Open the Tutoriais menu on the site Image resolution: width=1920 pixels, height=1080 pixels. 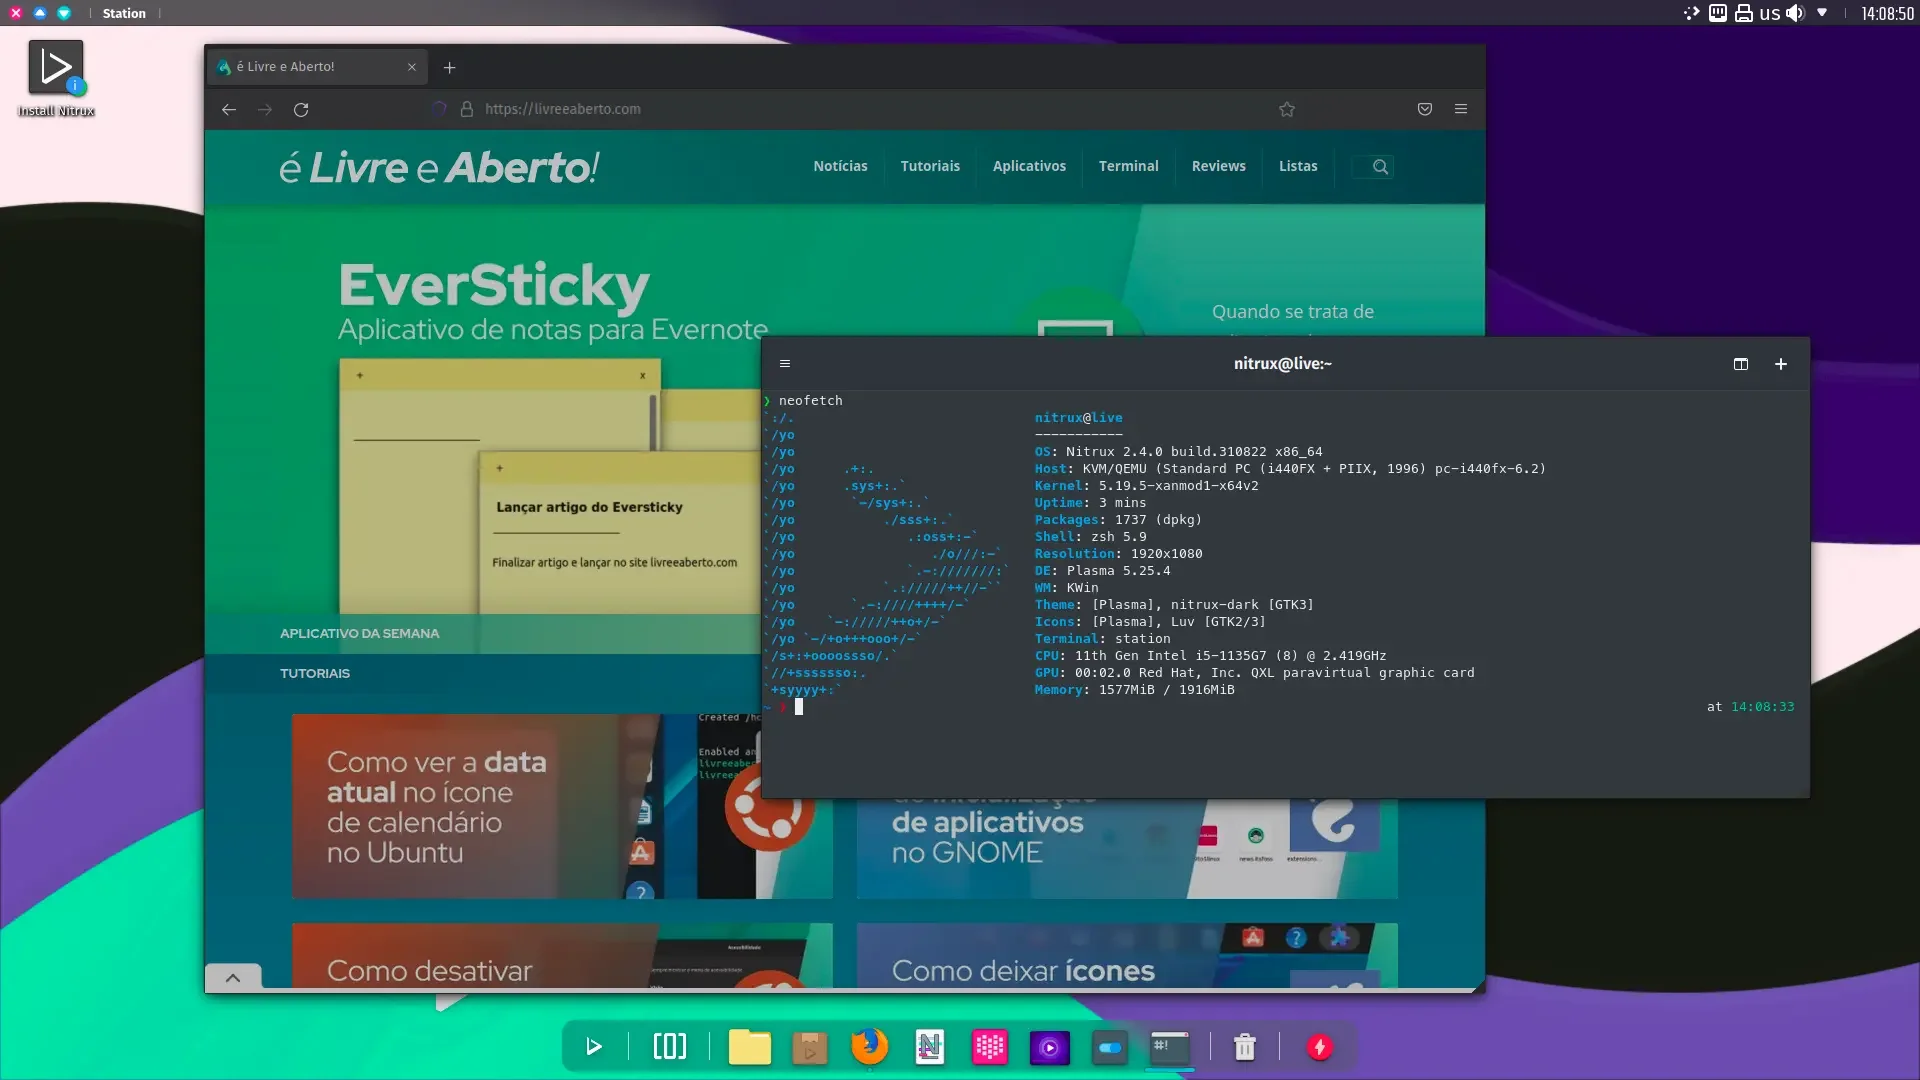930,166
